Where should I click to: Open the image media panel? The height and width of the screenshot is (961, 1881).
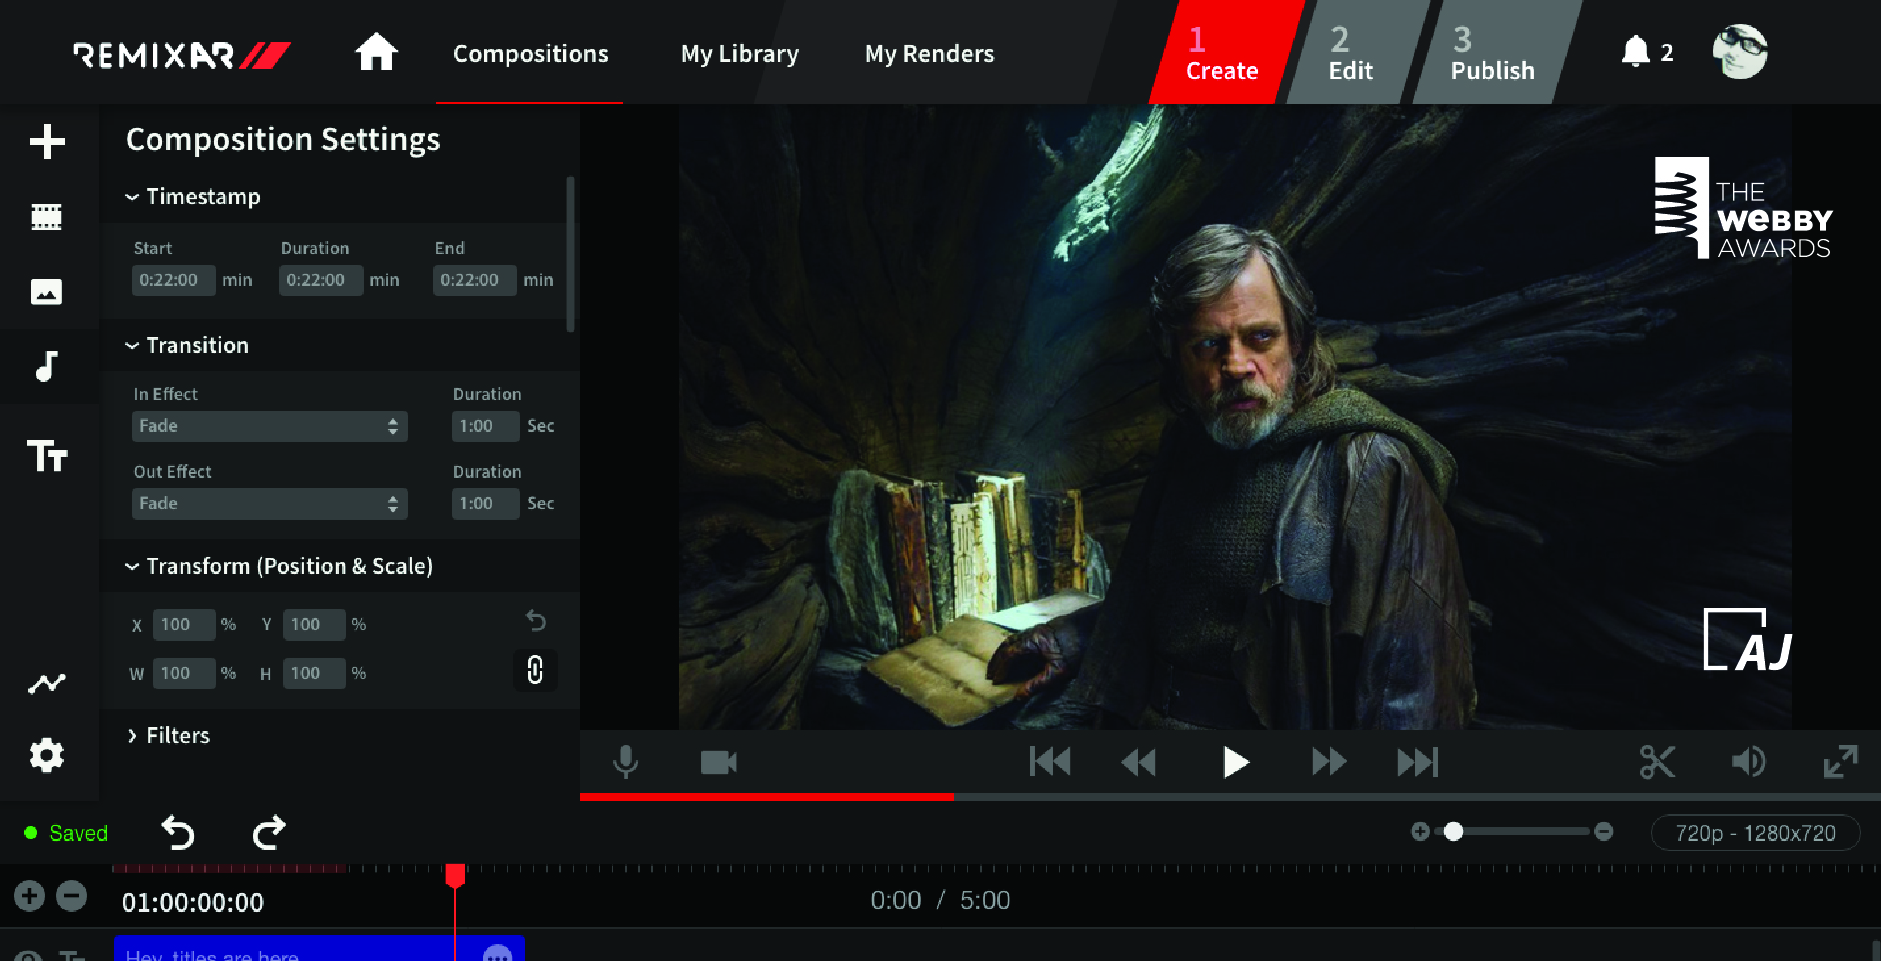pyautogui.click(x=47, y=292)
